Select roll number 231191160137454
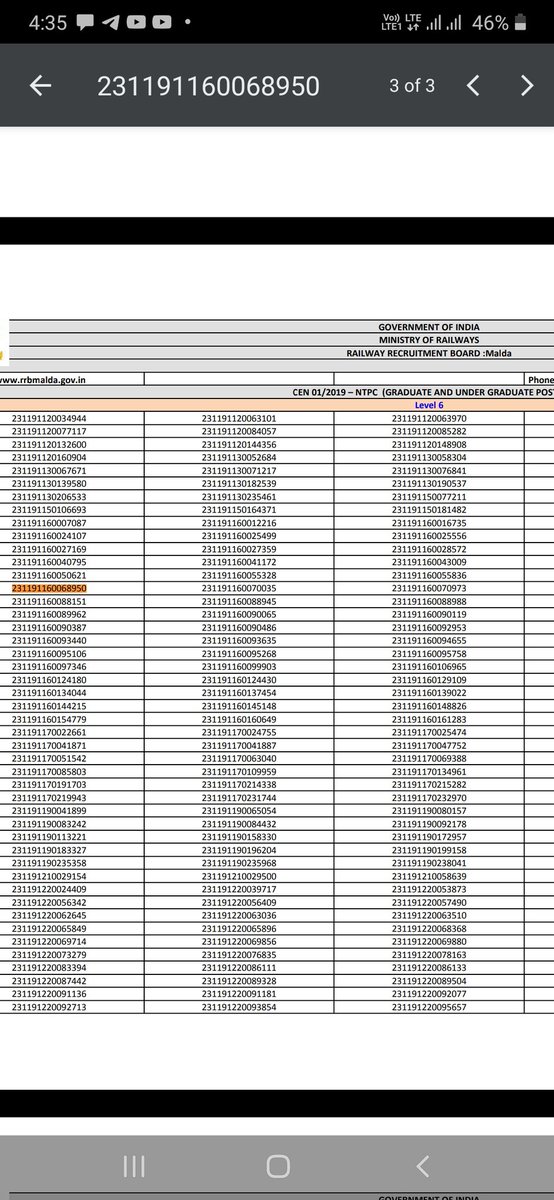 239,693
